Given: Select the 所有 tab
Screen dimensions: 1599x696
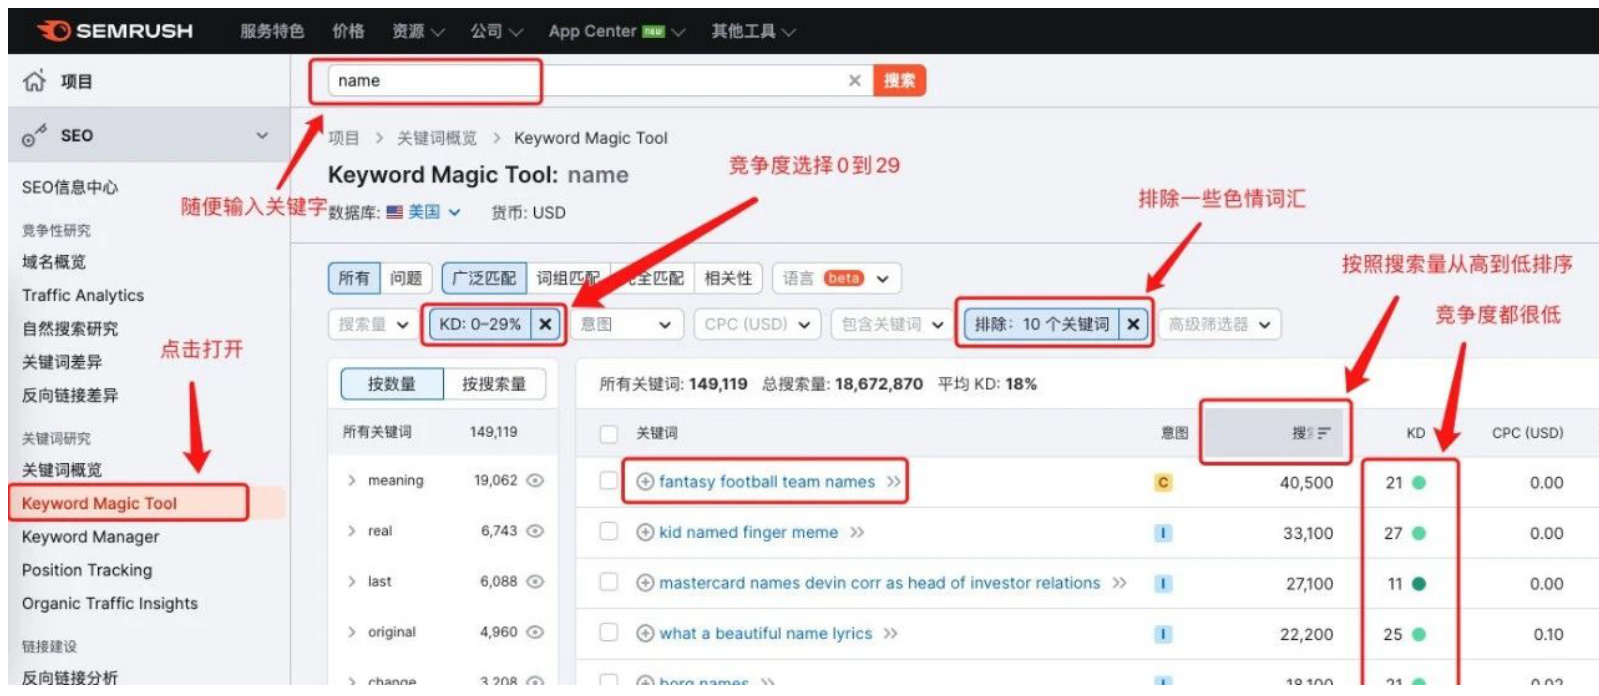Looking at the screenshot, I should click(x=353, y=278).
